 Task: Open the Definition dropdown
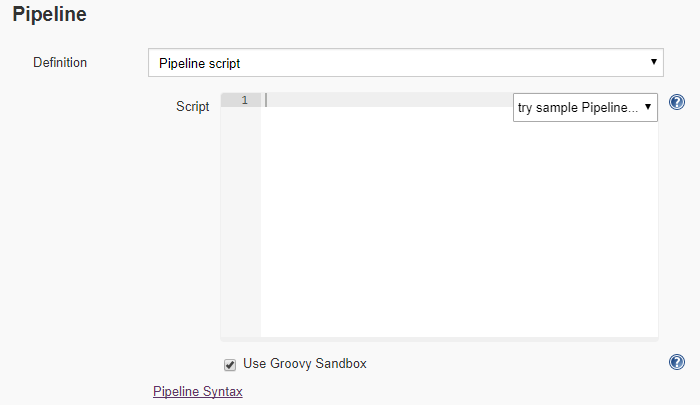406,63
